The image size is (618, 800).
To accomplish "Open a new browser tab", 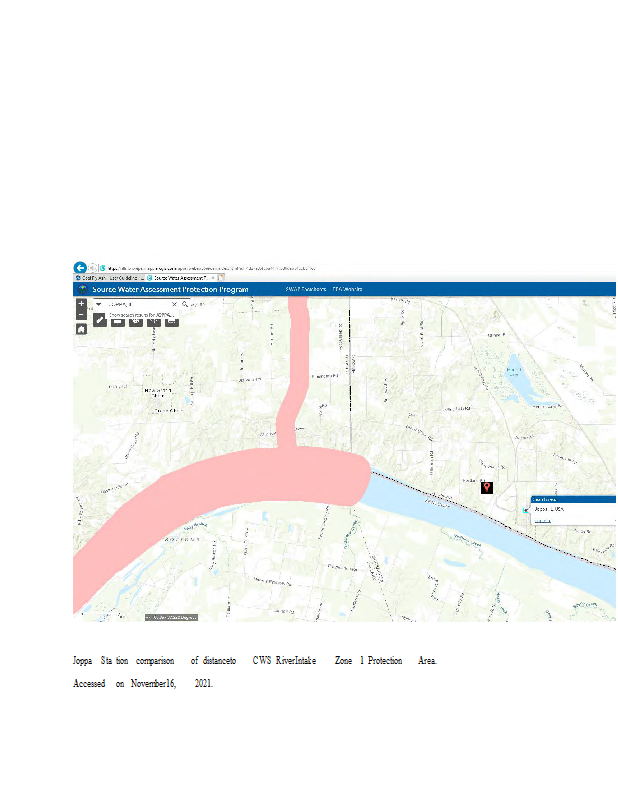I will (222, 277).
